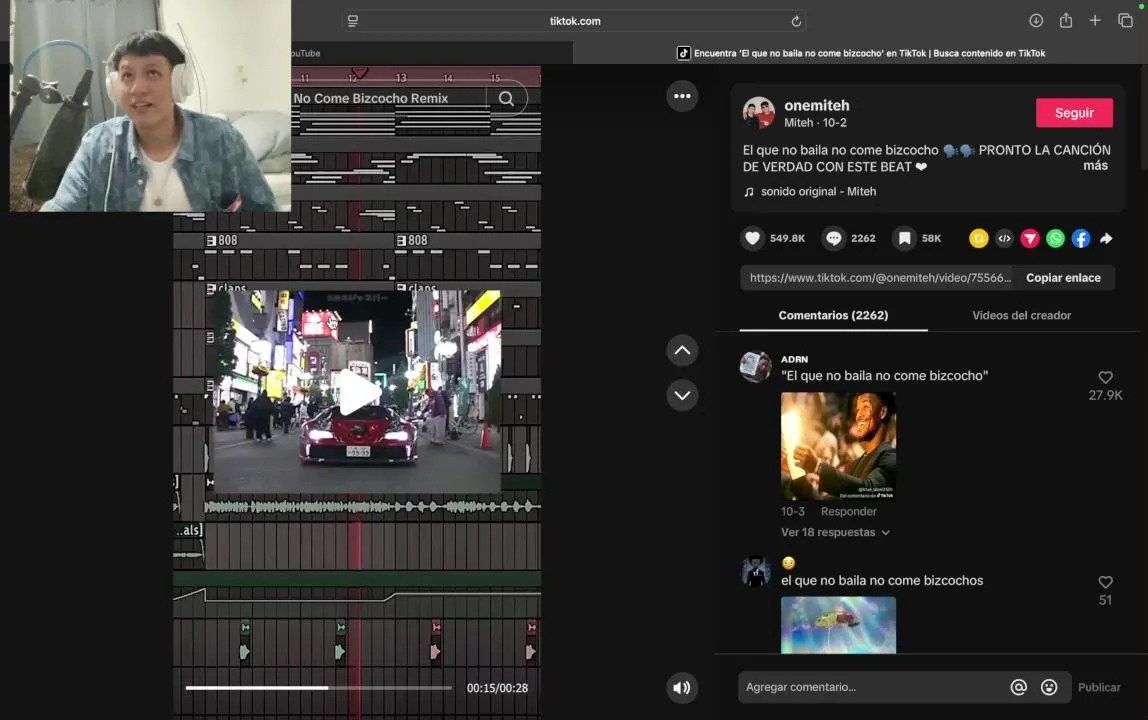Screen dimensions: 1148x720
Task: Like the video with the heart icon
Action: point(752,238)
